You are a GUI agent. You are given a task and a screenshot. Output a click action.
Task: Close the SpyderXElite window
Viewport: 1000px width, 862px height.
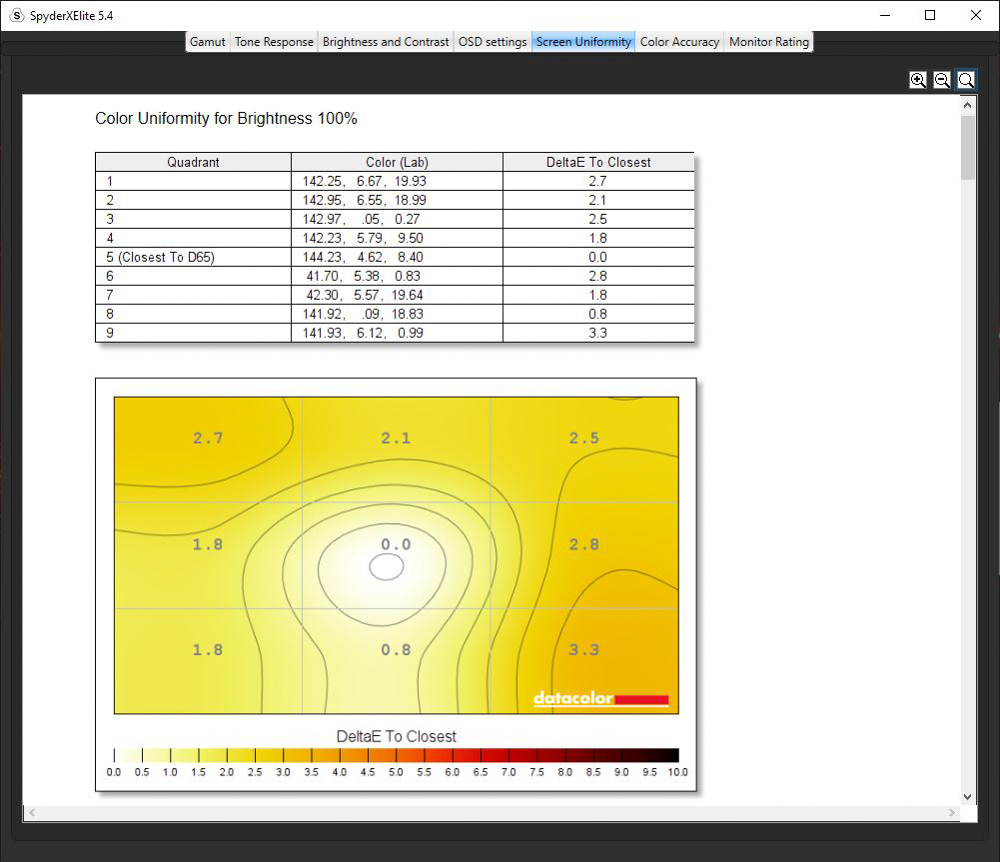976,15
